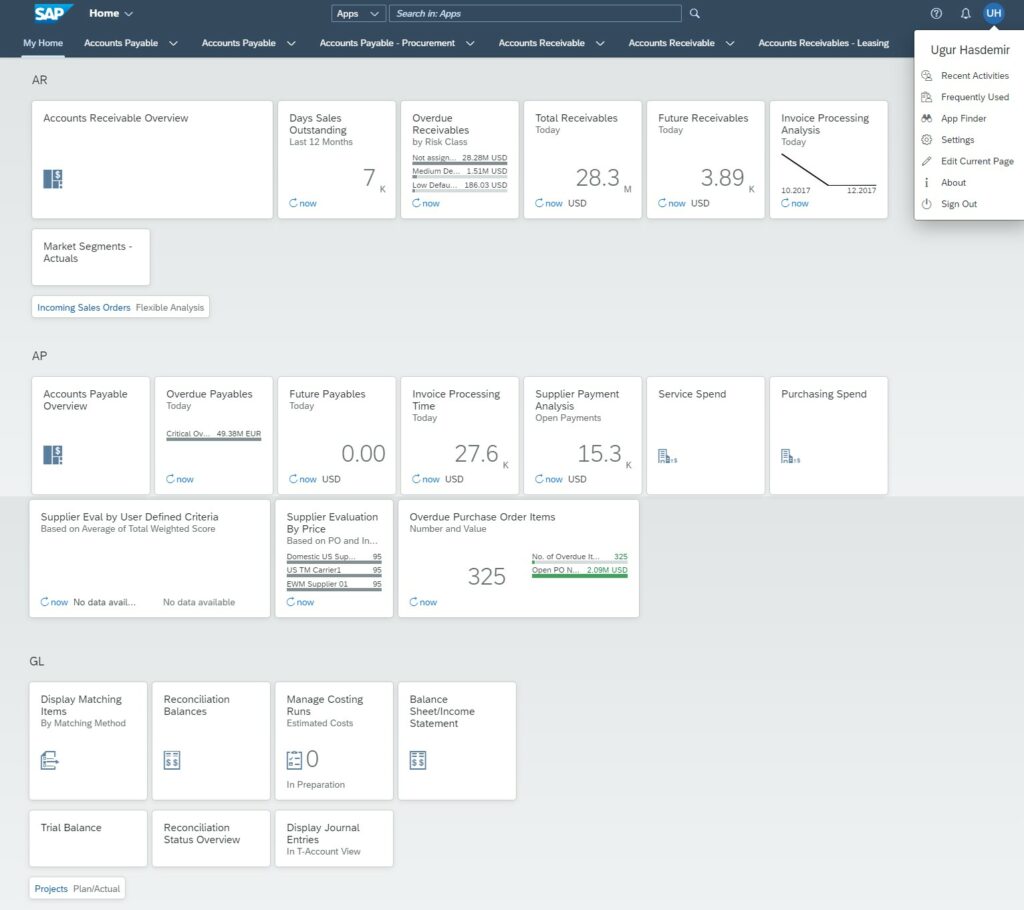1024x910 pixels.
Task: Open the Reconciliation Balances tile
Action: 211,740
